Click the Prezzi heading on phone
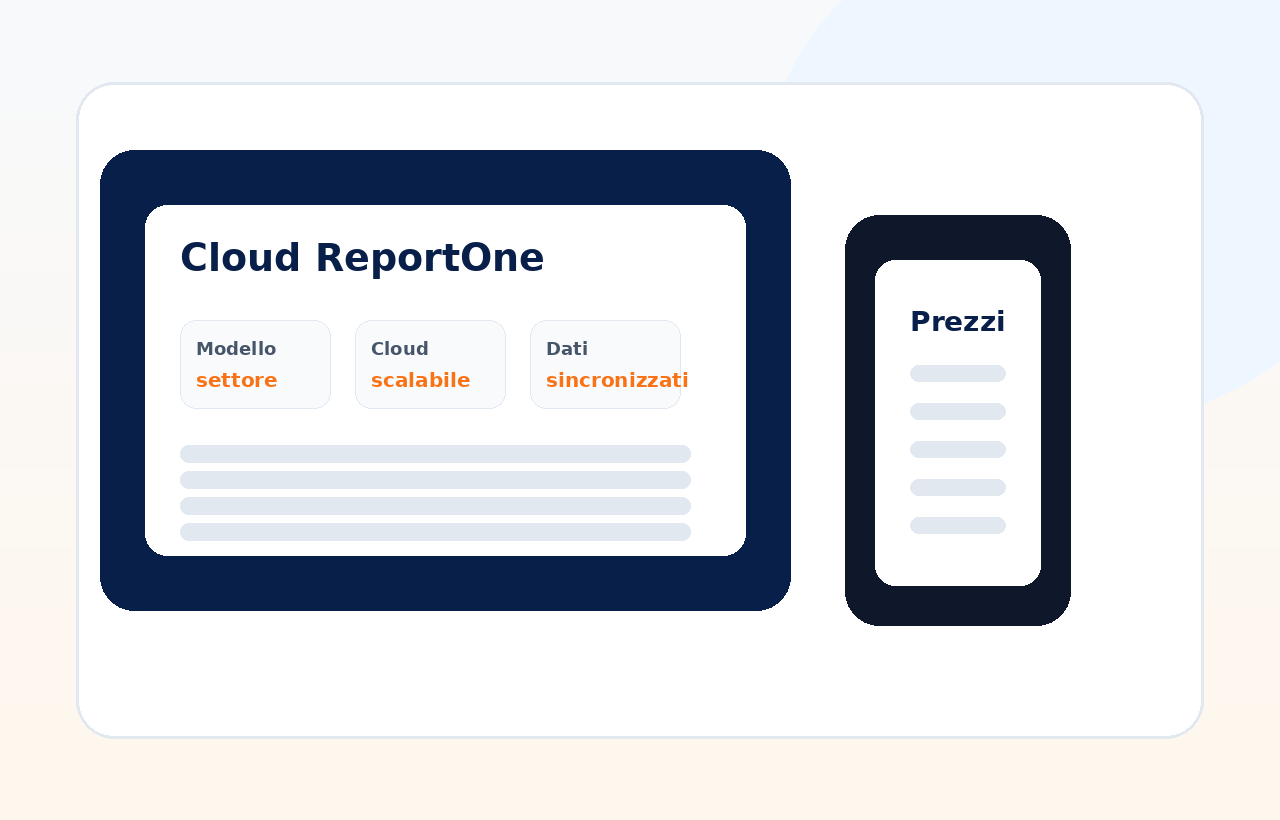 [x=957, y=322]
